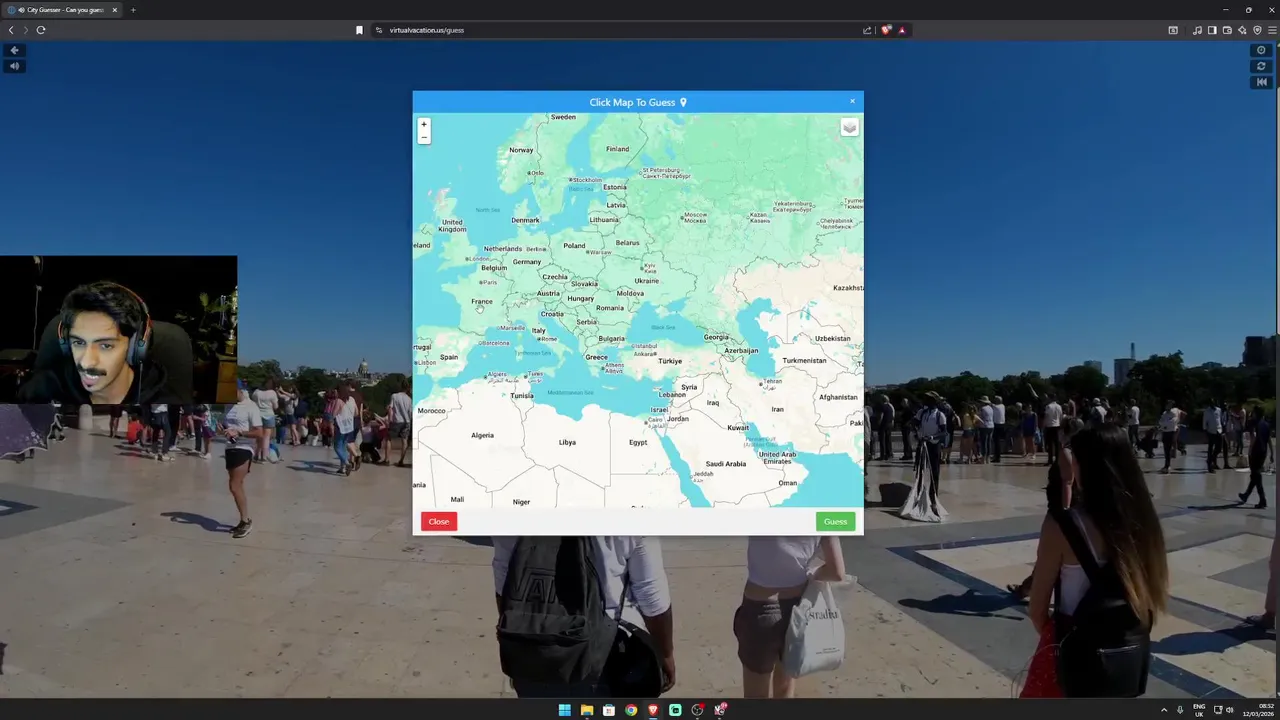Open Brave VPN shield icon
The image size is (1280, 720).
pos(1257,30)
